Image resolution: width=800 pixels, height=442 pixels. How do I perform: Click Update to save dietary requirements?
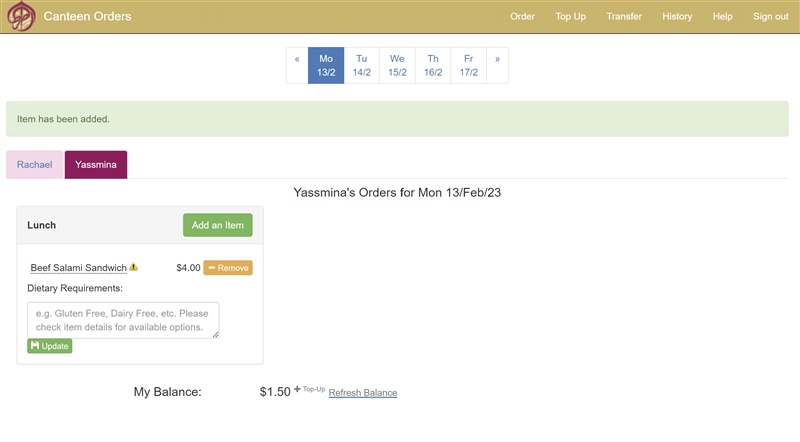(49, 346)
